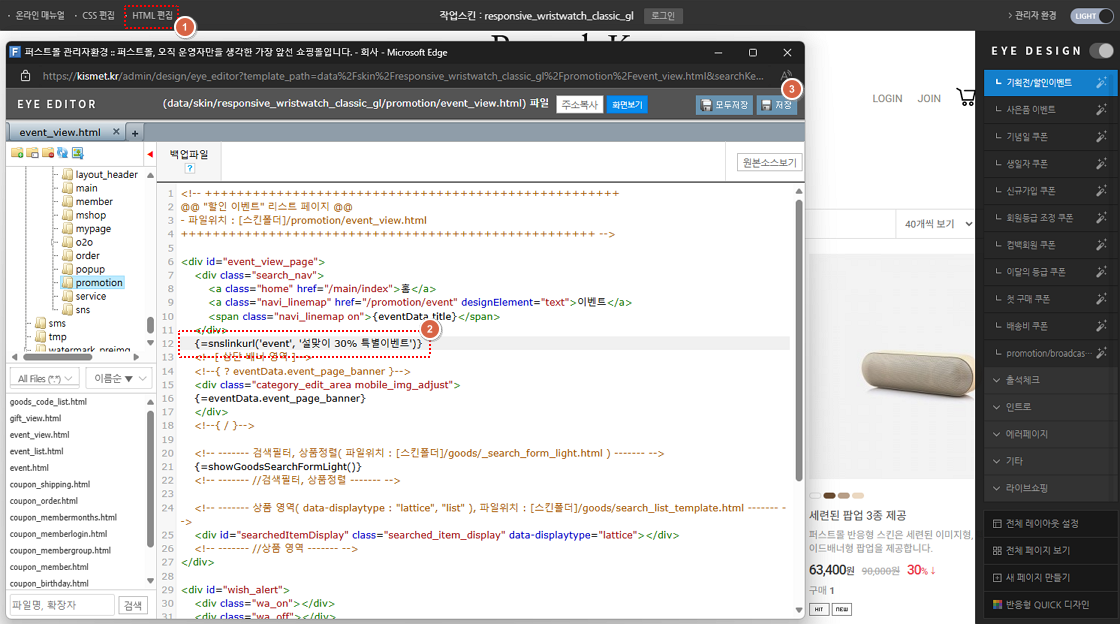Click magic wand icon for 사은품 이벤트

pyautogui.click(x=1101, y=110)
